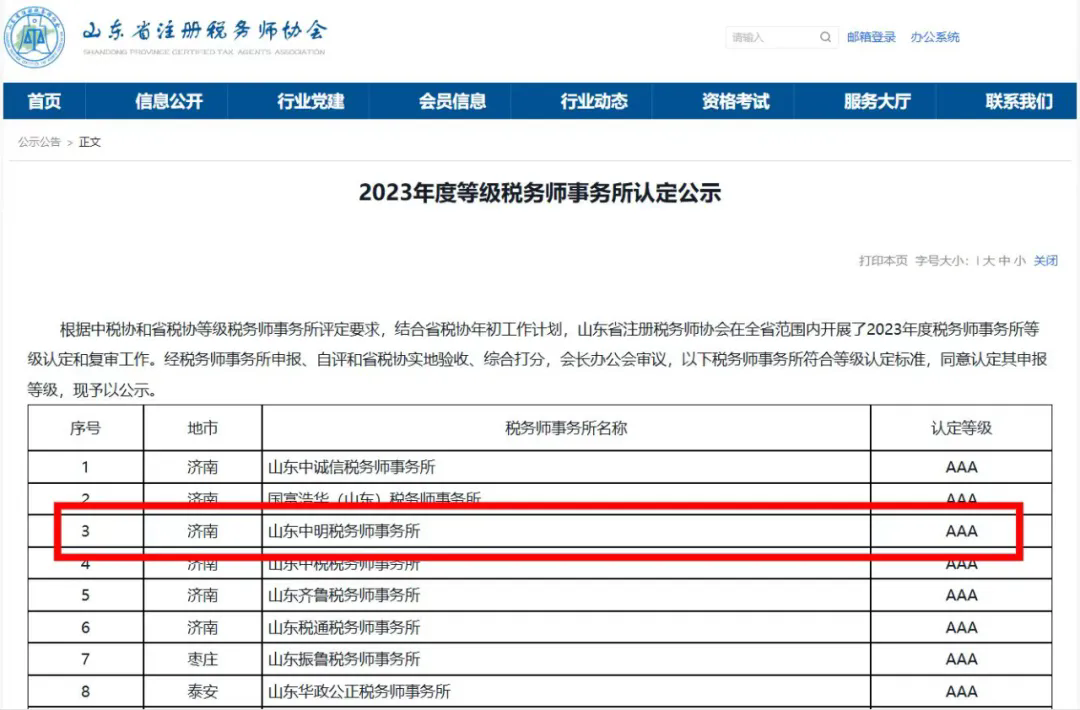Click the 税务师事务所名称 column header
The height and width of the screenshot is (710, 1080).
pyautogui.click(x=566, y=428)
